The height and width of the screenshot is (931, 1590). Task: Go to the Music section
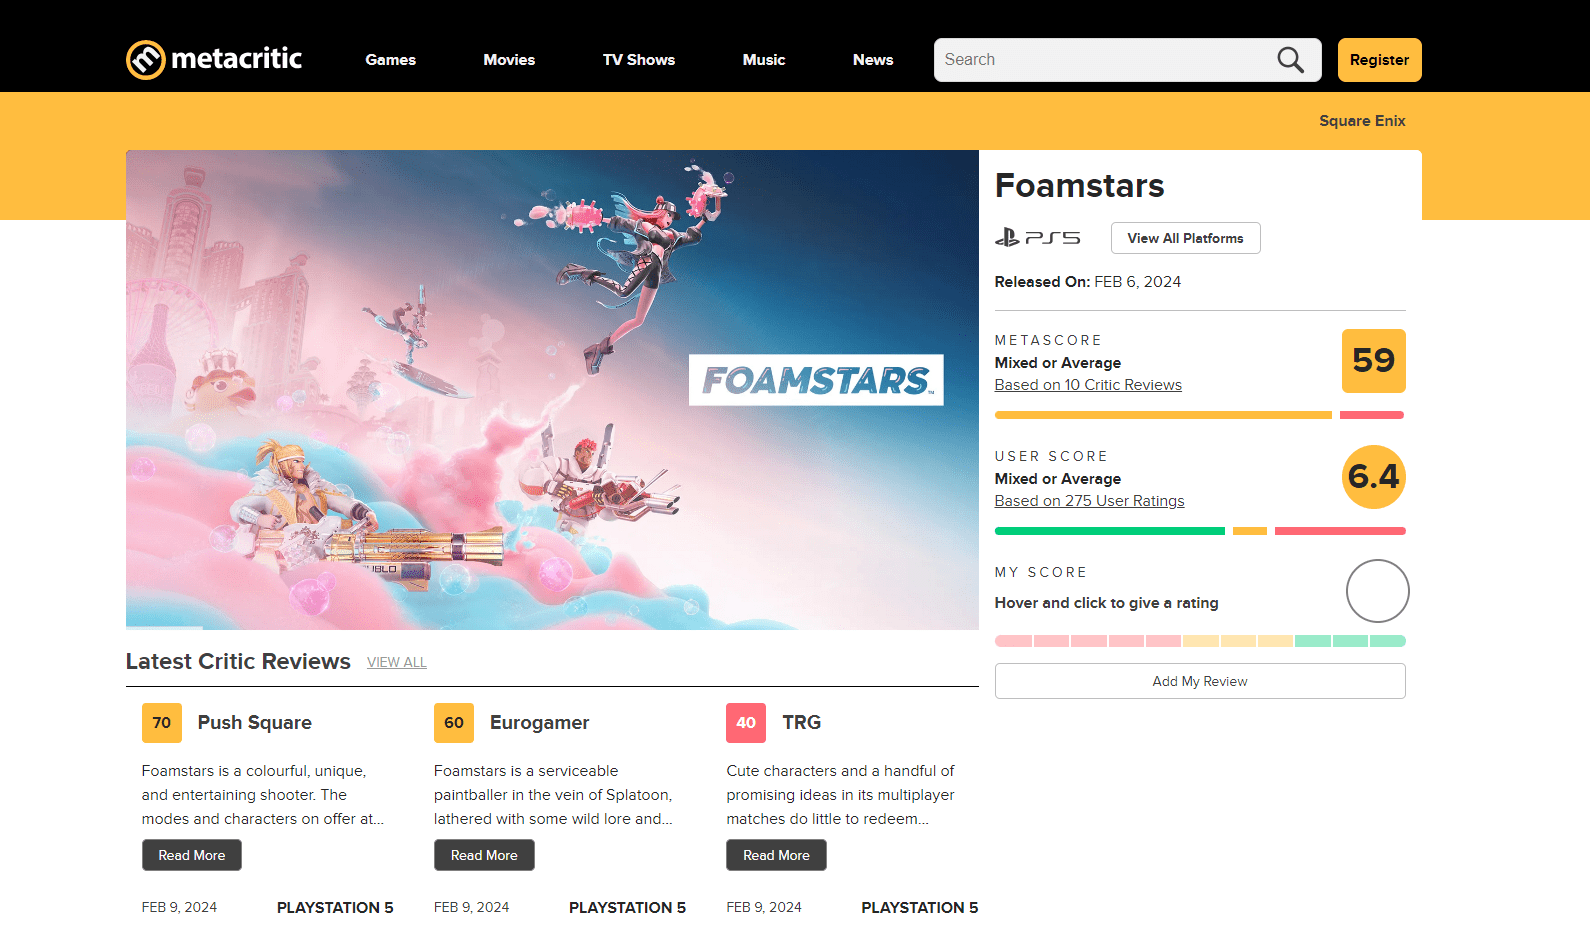(x=764, y=60)
